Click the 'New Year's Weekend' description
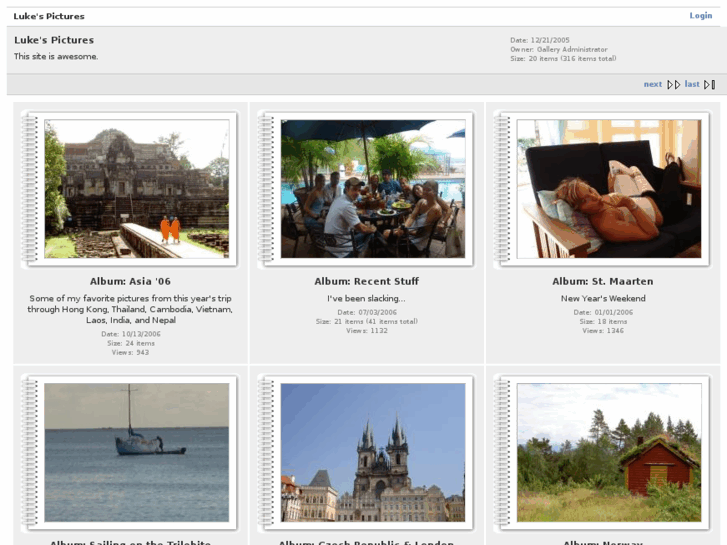The image size is (727, 545). tap(603, 298)
